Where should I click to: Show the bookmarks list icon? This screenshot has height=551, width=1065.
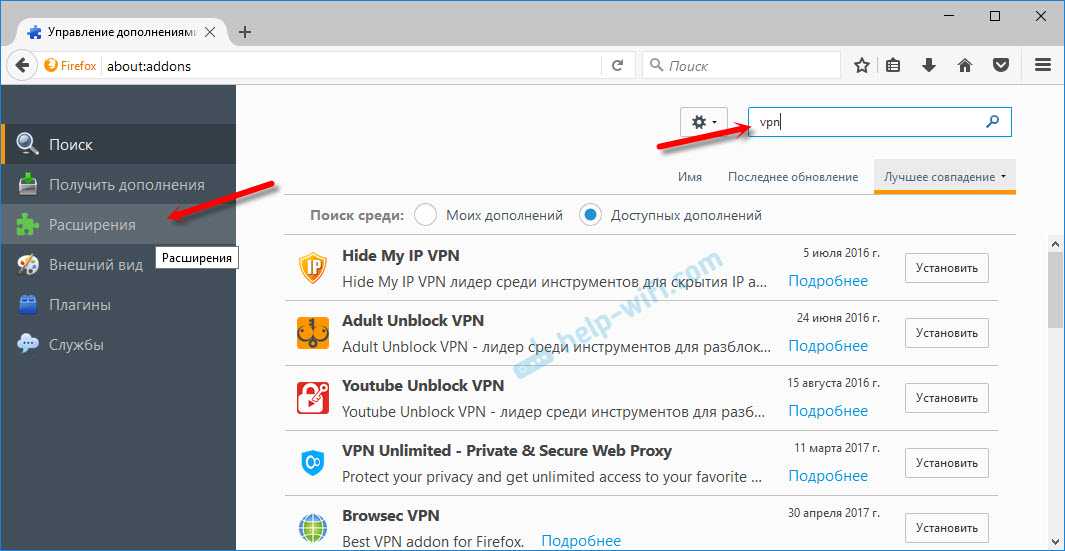[x=893, y=66]
